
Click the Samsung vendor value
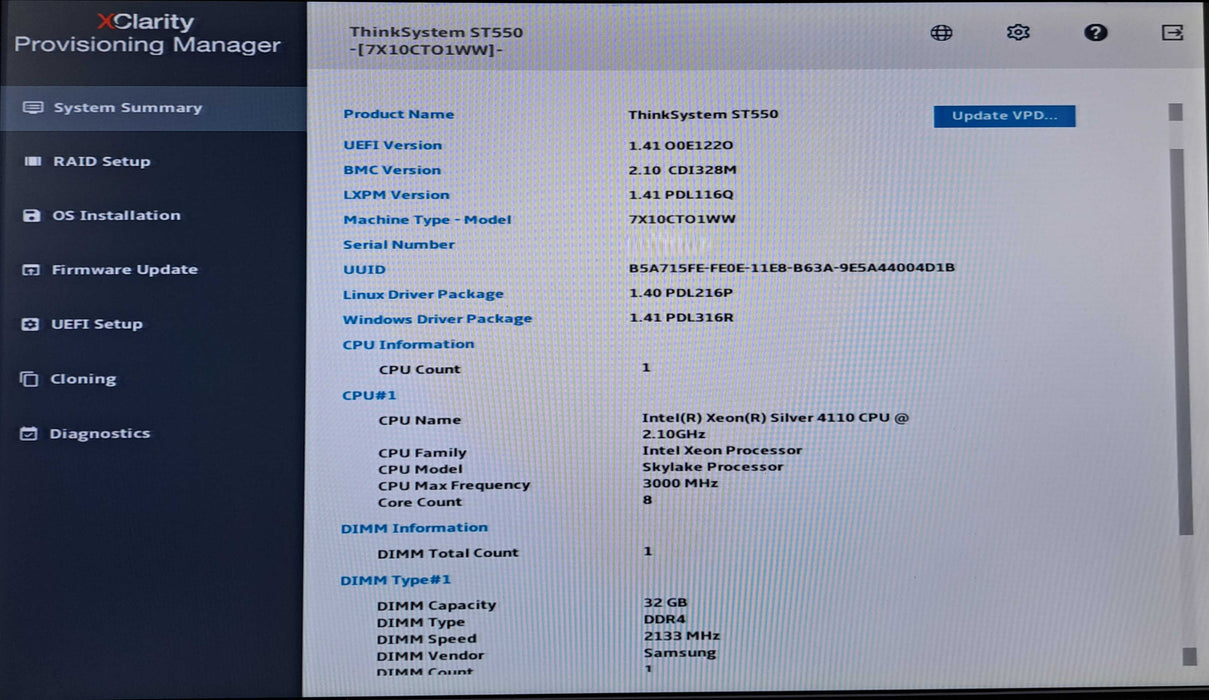[679, 652]
